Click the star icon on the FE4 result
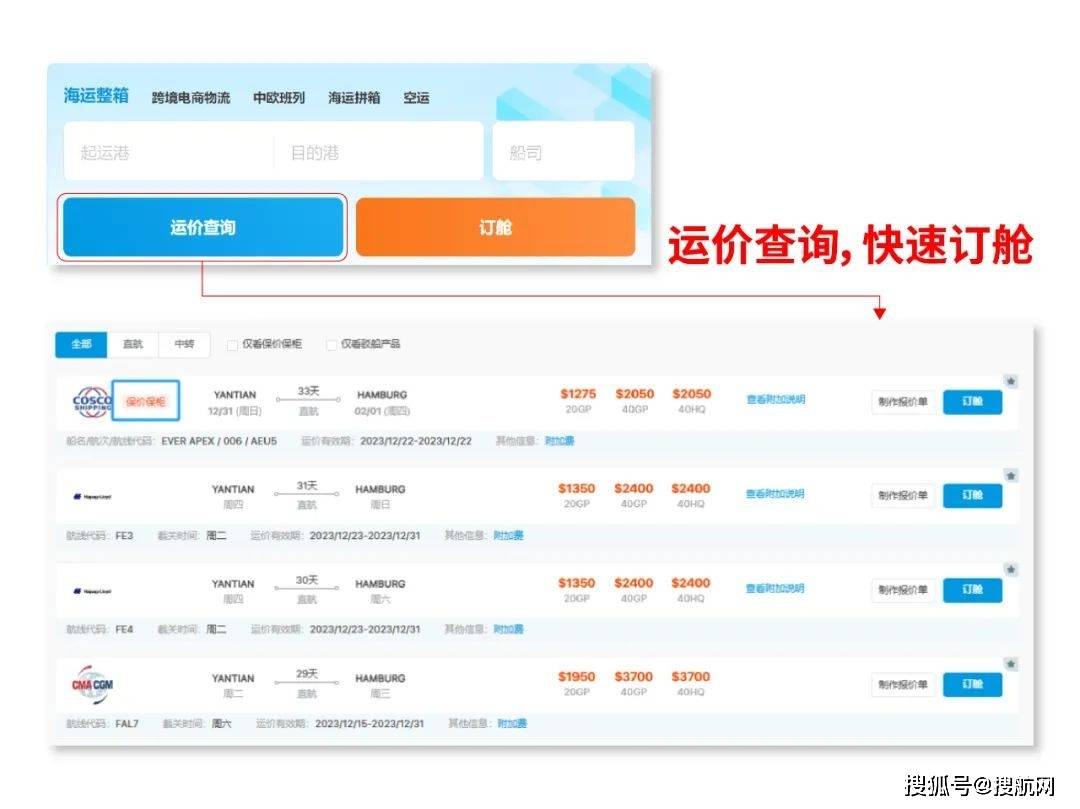1080x809 pixels. [1010, 567]
